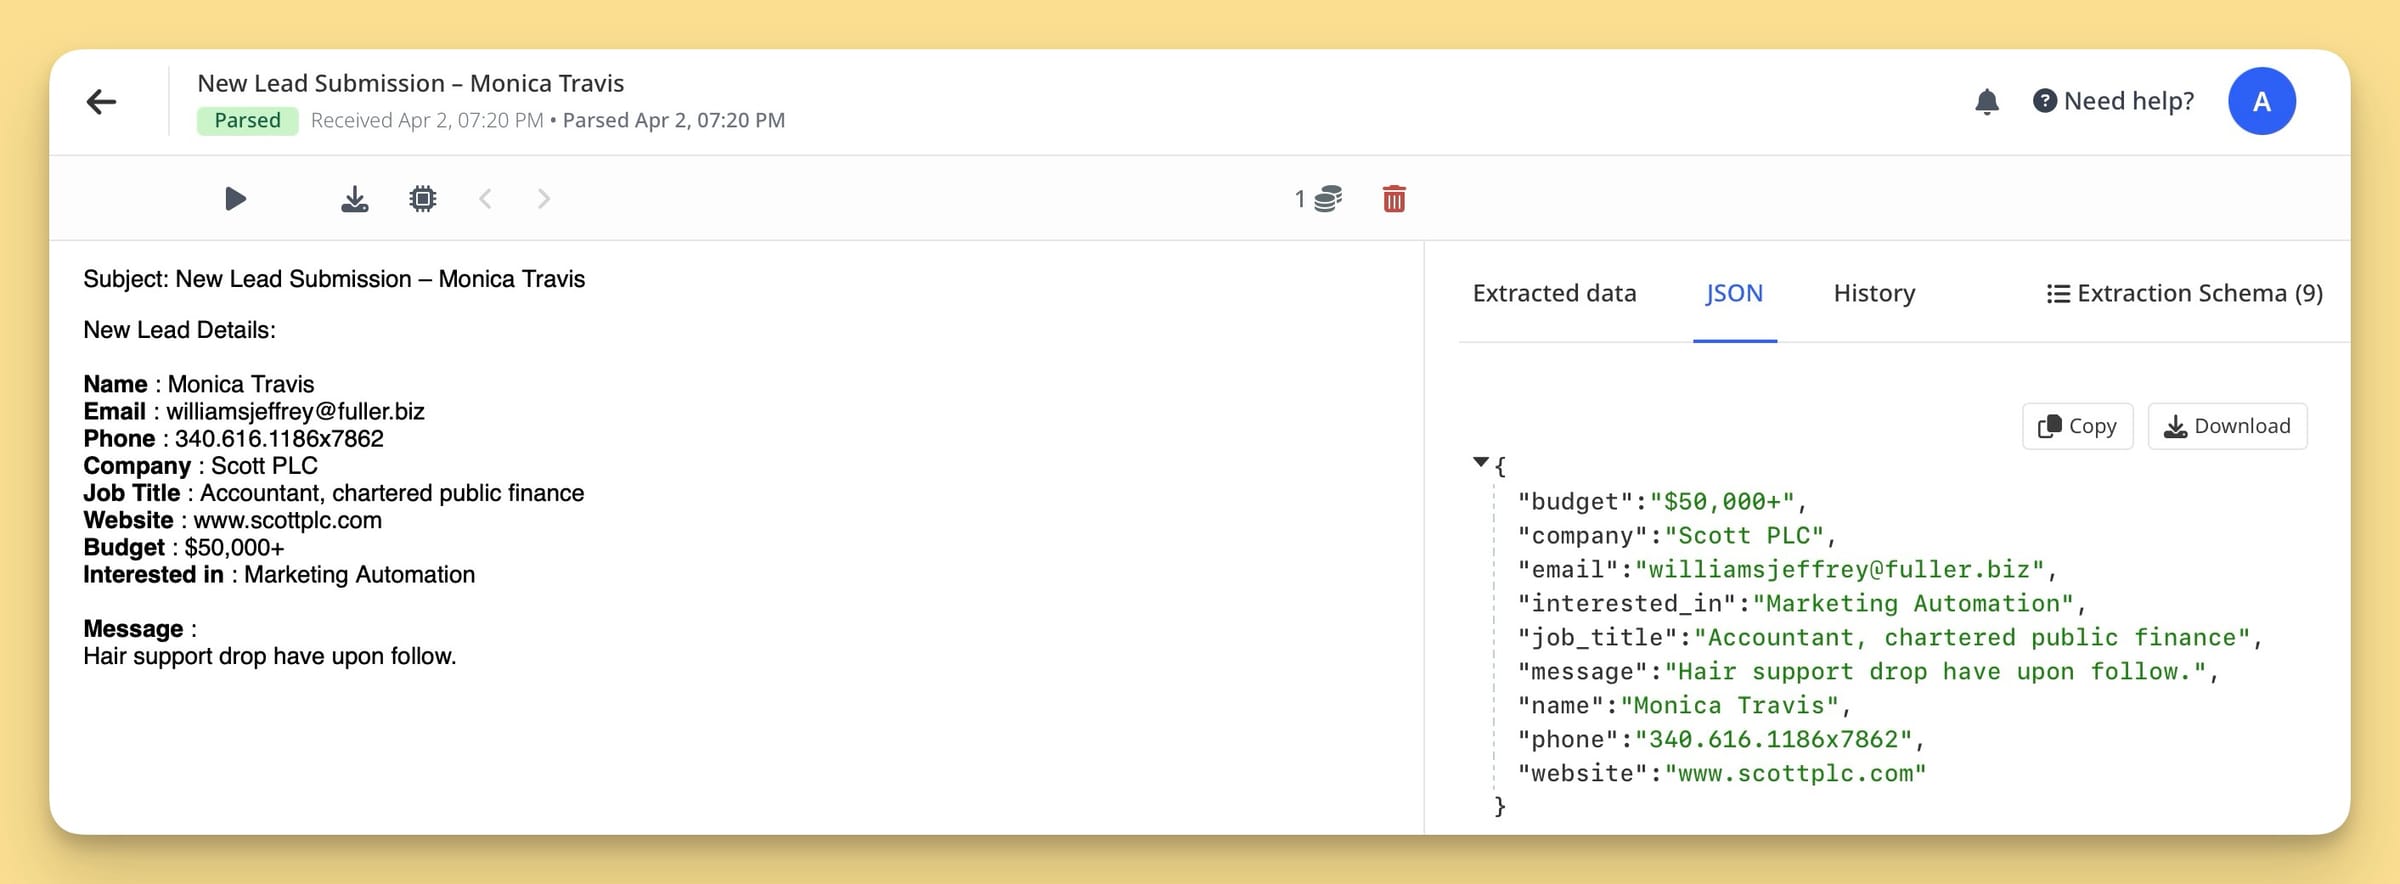Click the play/run parse icon

[235, 199]
